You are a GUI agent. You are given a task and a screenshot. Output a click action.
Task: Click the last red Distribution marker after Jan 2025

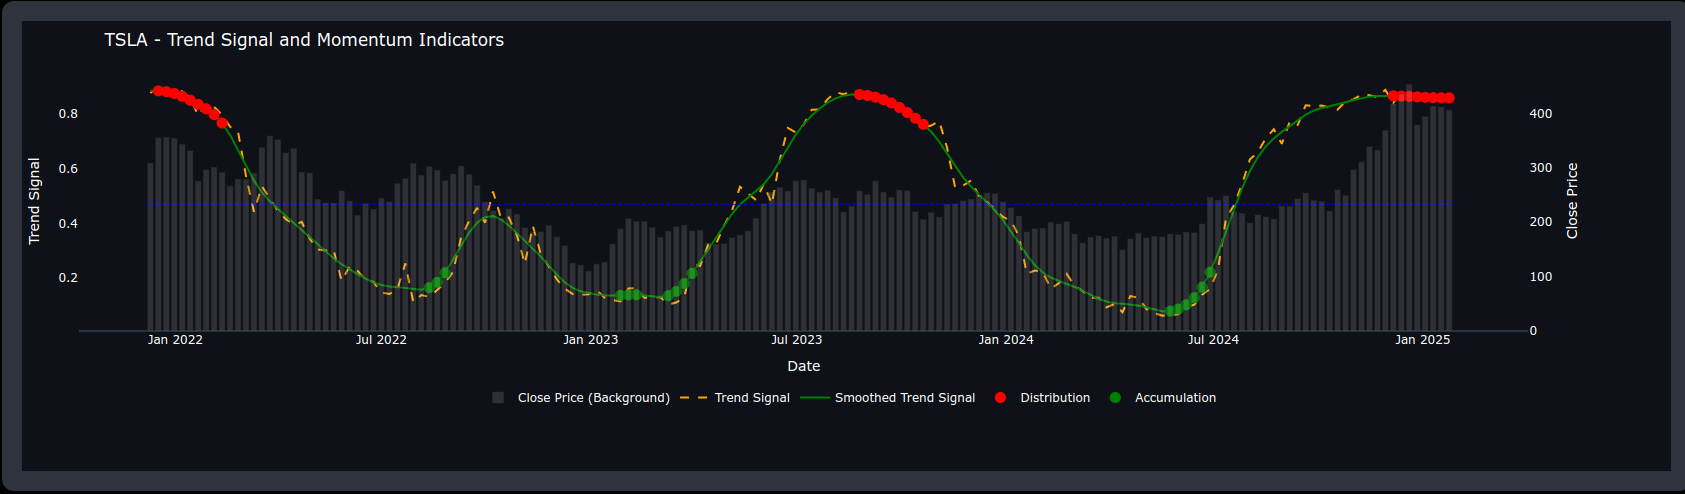[x=1450, y=98]
